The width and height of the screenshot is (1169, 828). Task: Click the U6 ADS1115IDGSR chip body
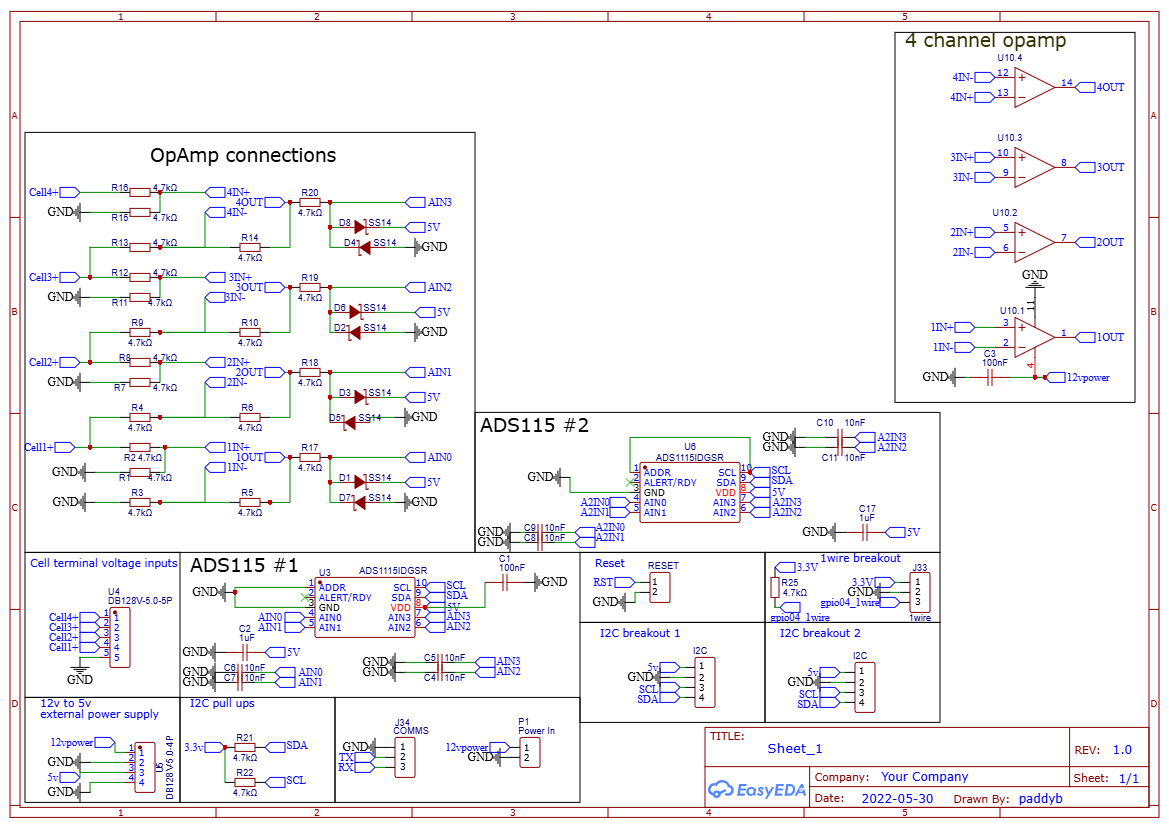(x=689, y=493)
